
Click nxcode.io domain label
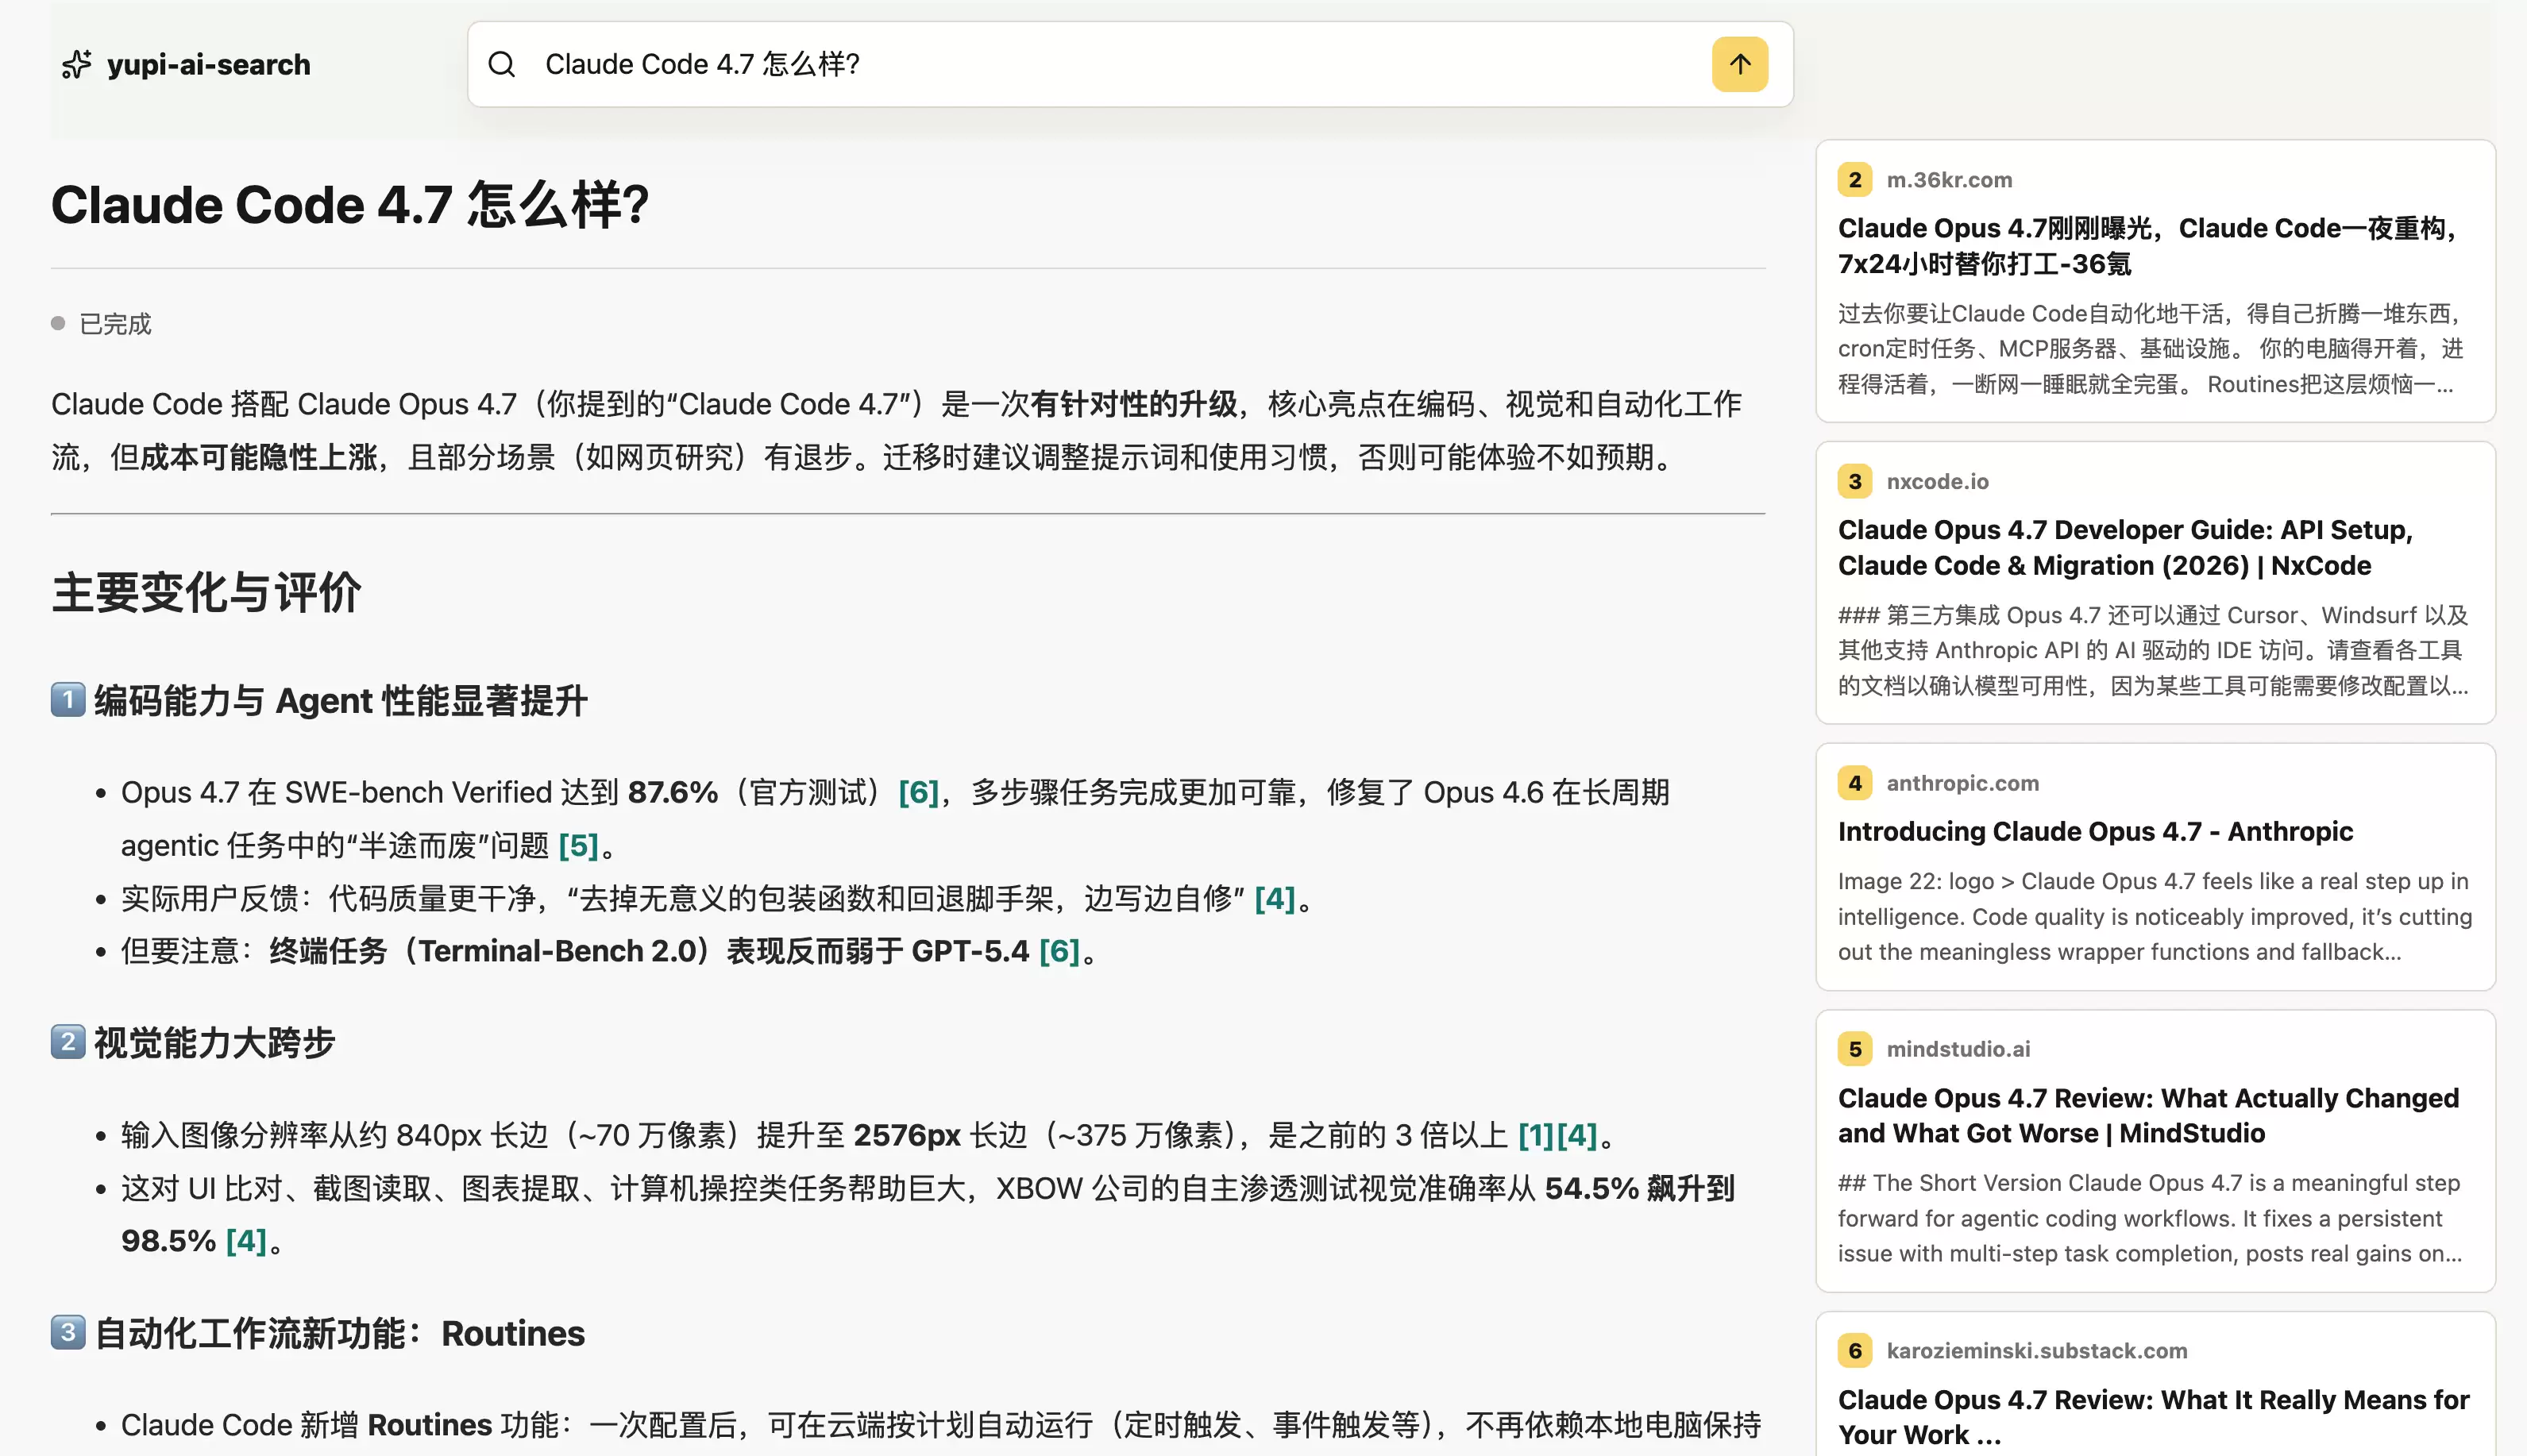1937,481
